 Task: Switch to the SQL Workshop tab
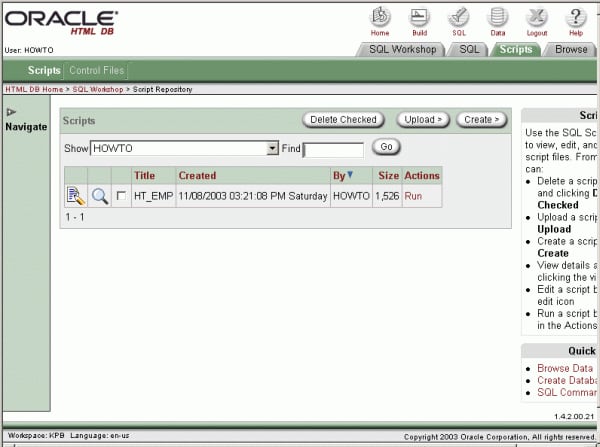(x=402, y=49)
